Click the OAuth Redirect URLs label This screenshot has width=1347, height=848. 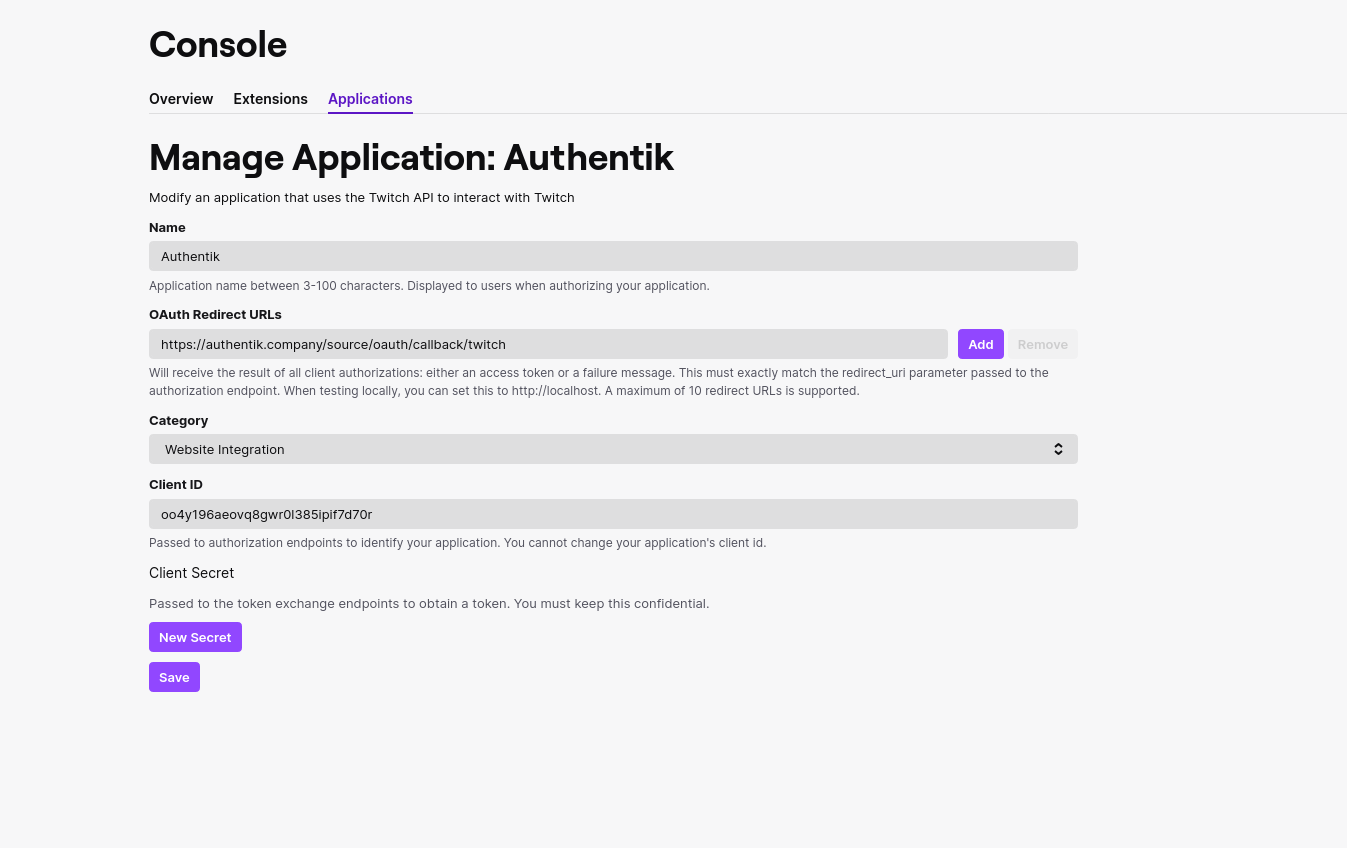[x=215, y=314]
